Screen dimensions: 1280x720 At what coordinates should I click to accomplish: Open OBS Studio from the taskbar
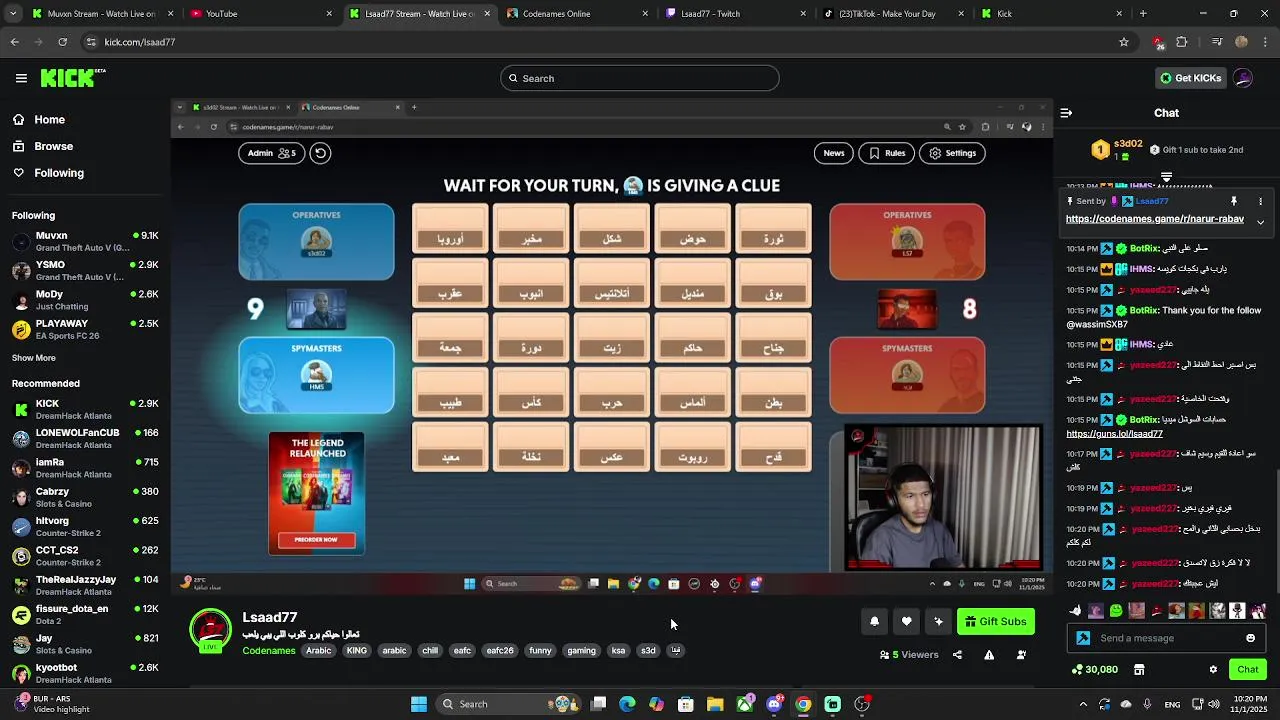point(862,704)
